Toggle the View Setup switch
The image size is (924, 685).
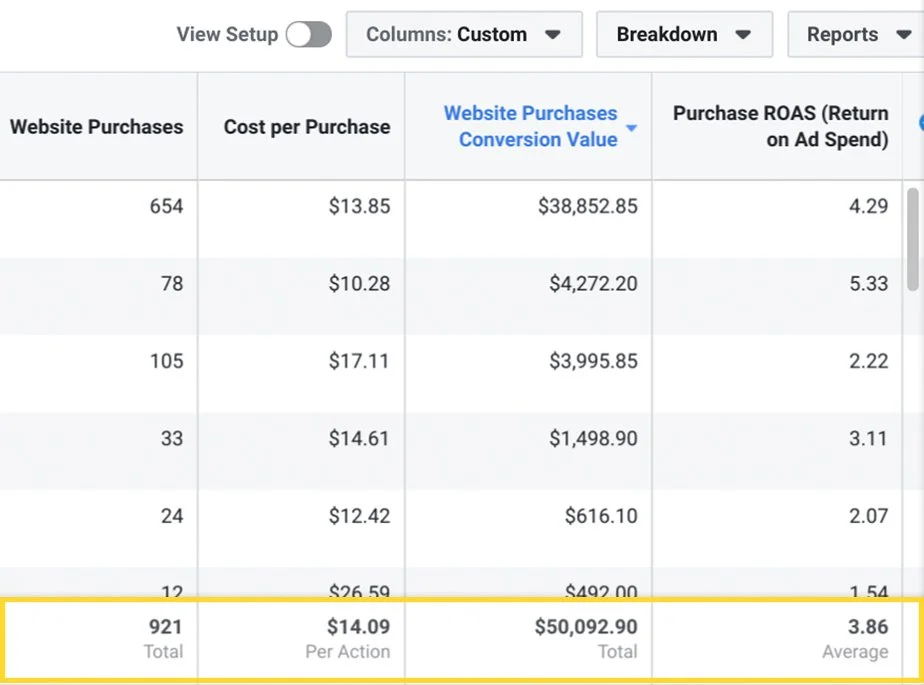click(308, 35)
